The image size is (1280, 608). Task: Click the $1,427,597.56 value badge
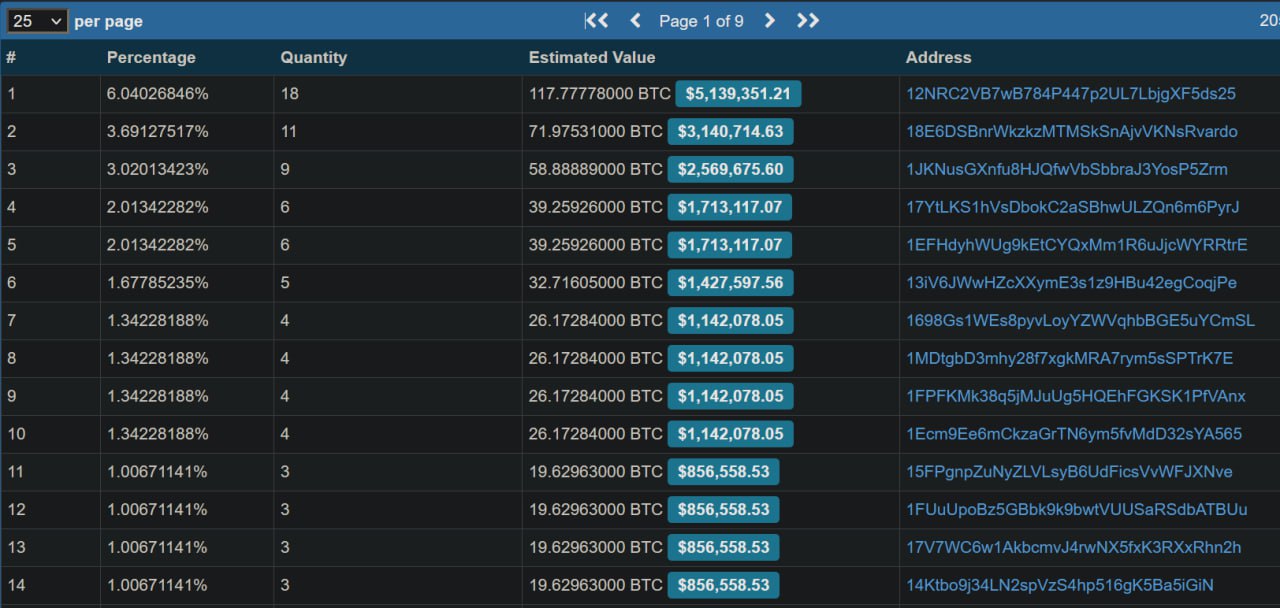point(730,283)
